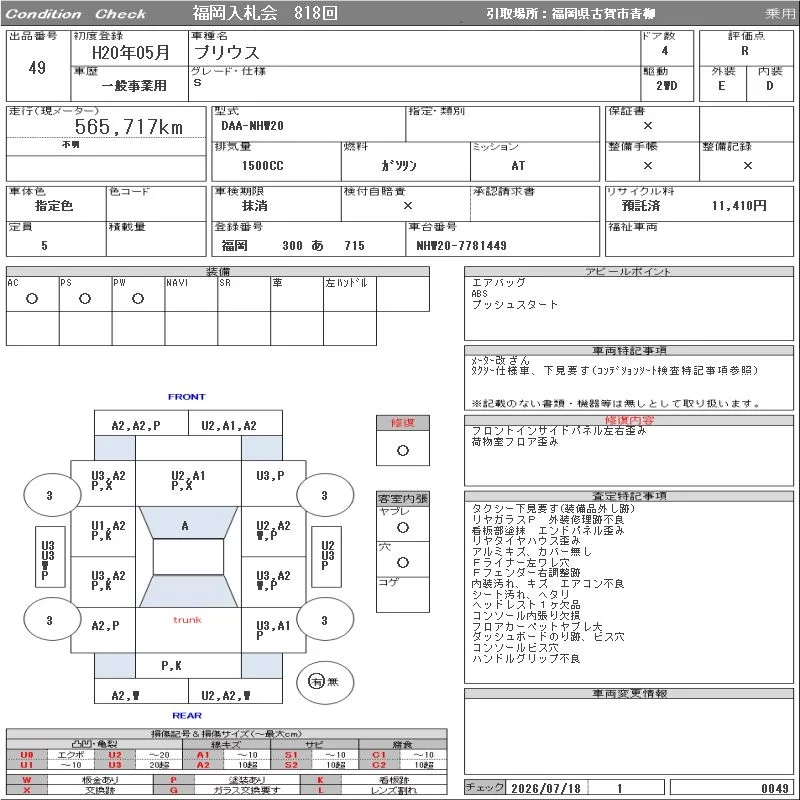This screenshot has height=800, width=800.
Task: Click the trunk label on car diagram
Action: click(187, 620)
